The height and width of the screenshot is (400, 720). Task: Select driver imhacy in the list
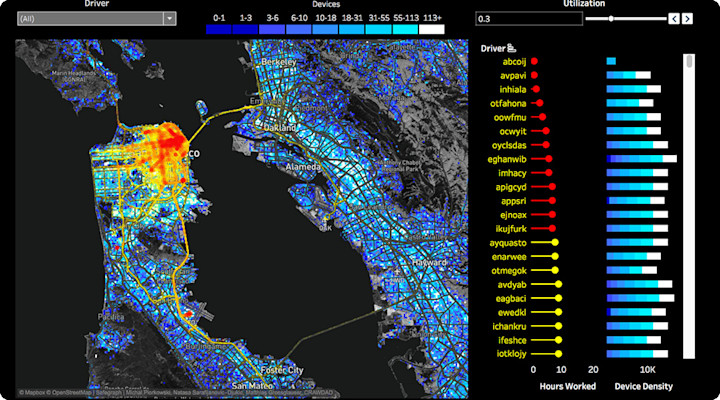[x=512, y=173]
